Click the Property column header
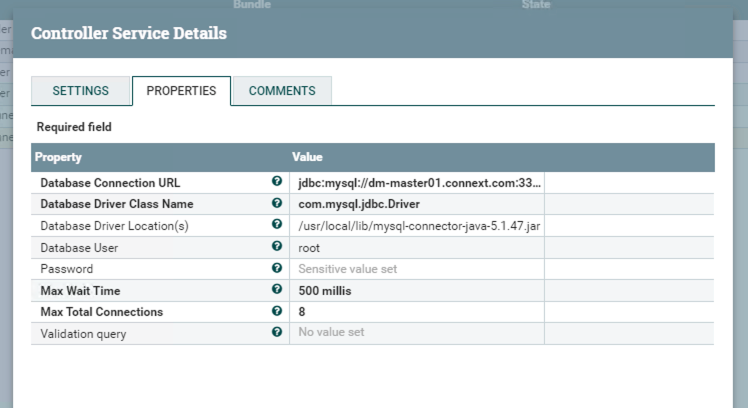The height and width of the screenshot is (408, 748). [59, 158]
